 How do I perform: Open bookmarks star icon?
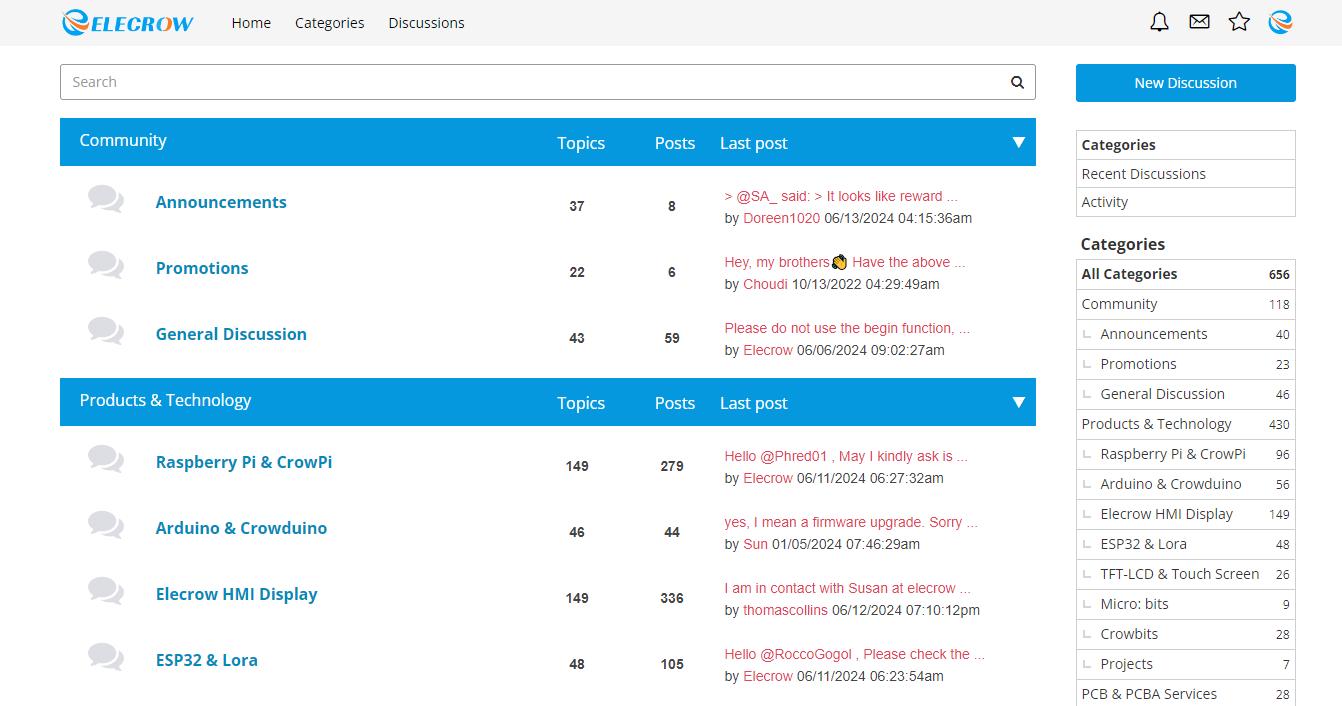point(1239,22)
